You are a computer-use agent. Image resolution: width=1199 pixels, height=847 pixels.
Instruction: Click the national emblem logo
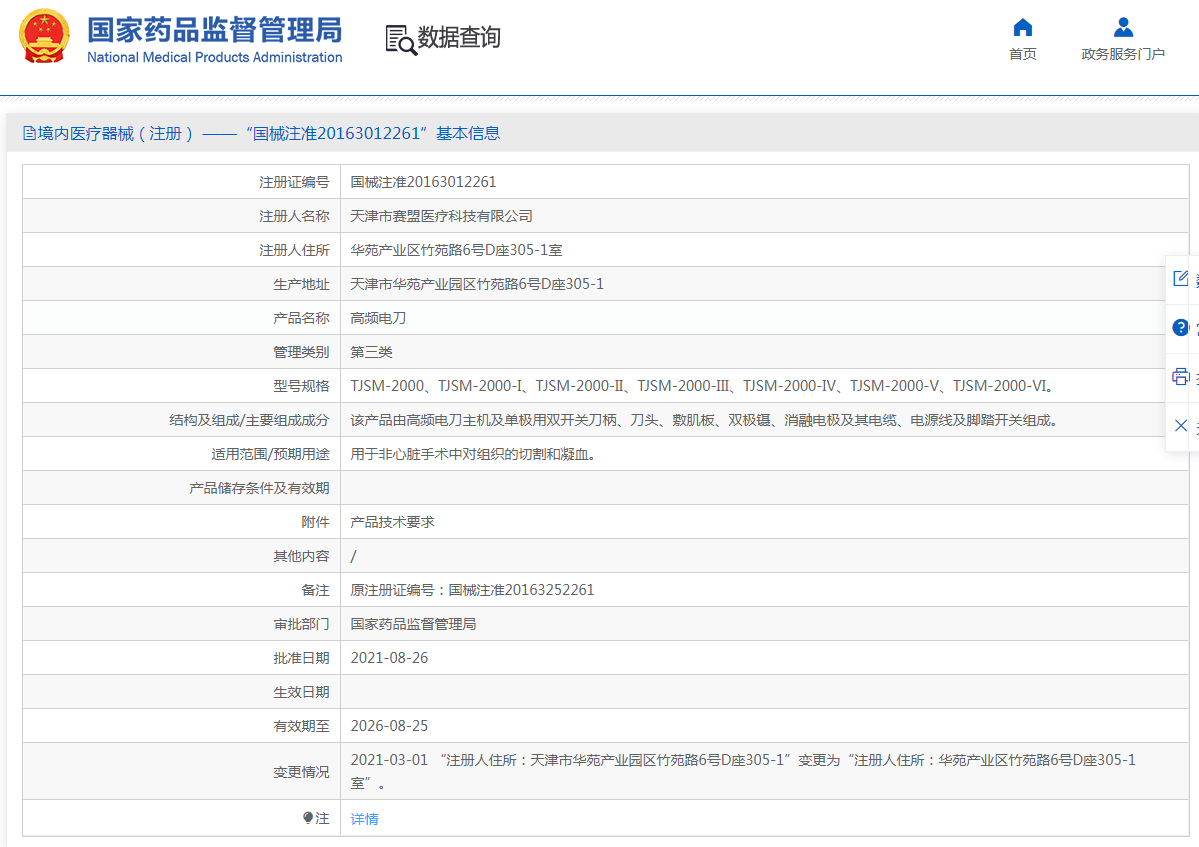45,37
